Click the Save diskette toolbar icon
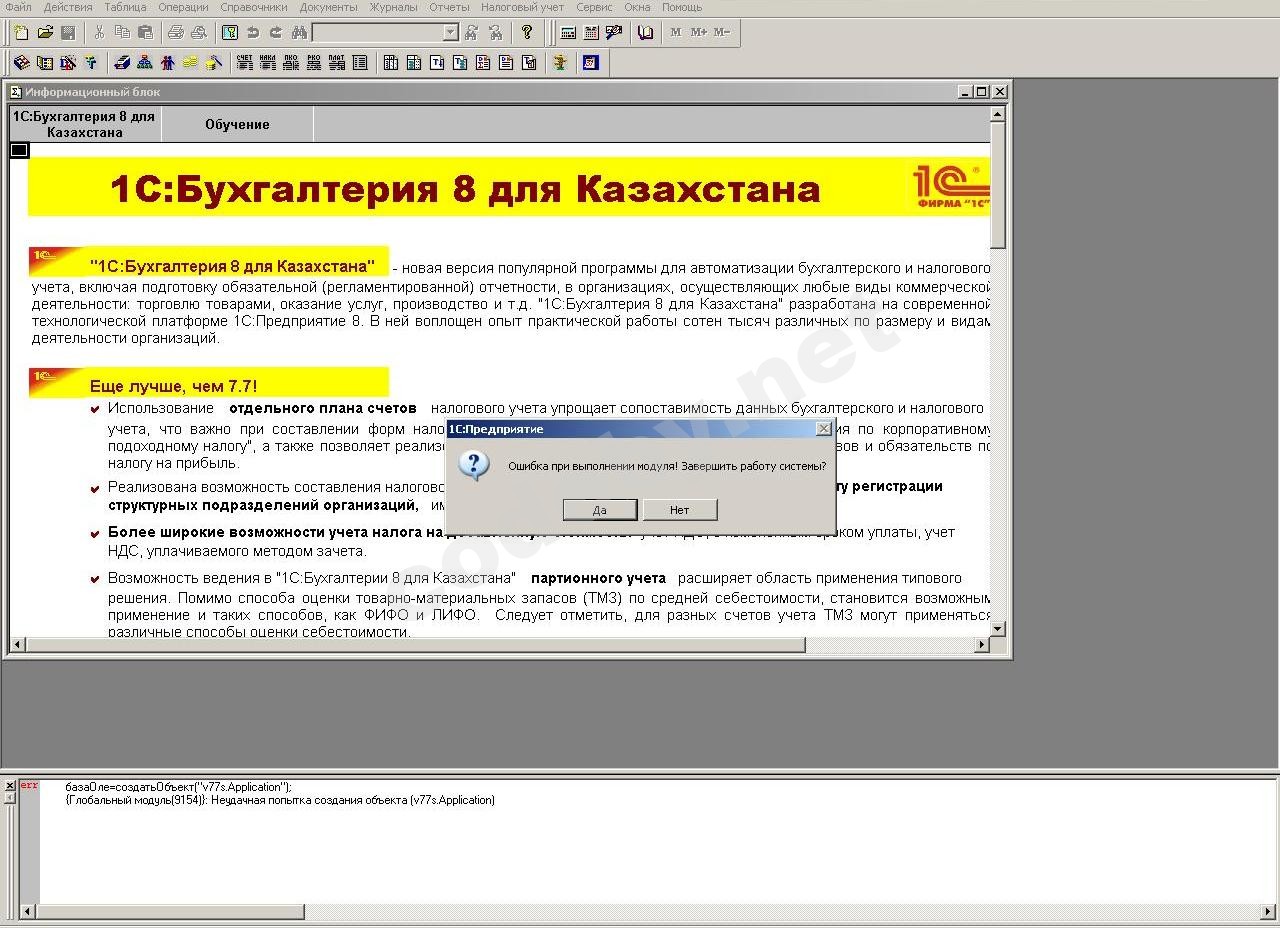Viewport: 1280px width, 928px height. [x=68, y=32]
